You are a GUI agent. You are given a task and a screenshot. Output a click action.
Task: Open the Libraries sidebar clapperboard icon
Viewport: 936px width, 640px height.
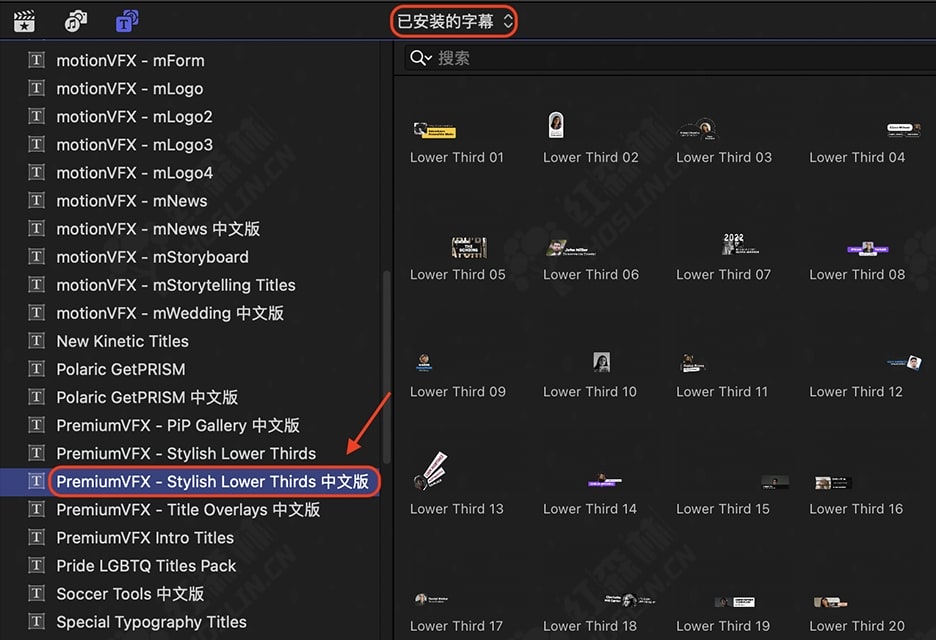click(24, 21)
